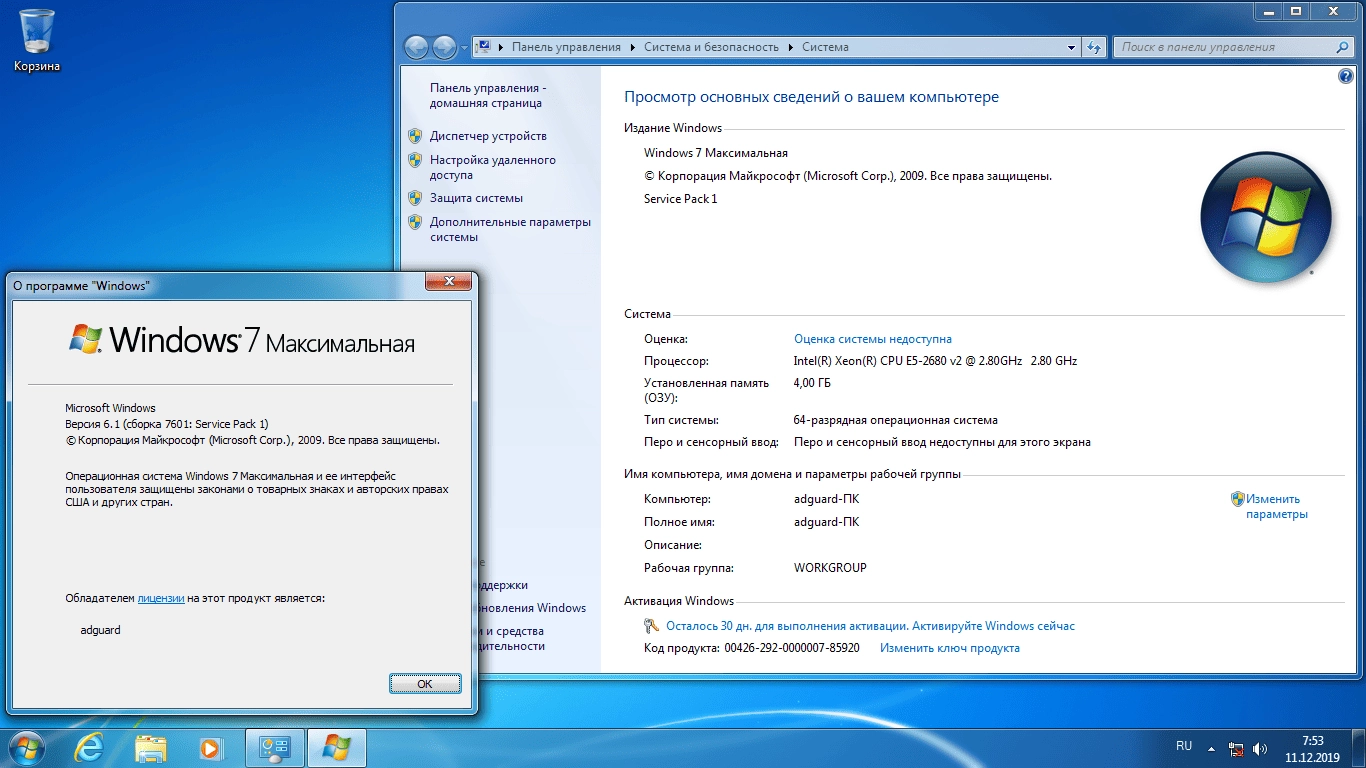Select Система и безопасность breadcrumb
This screenshot has width=1366, height=768.
tap(711, 47)
